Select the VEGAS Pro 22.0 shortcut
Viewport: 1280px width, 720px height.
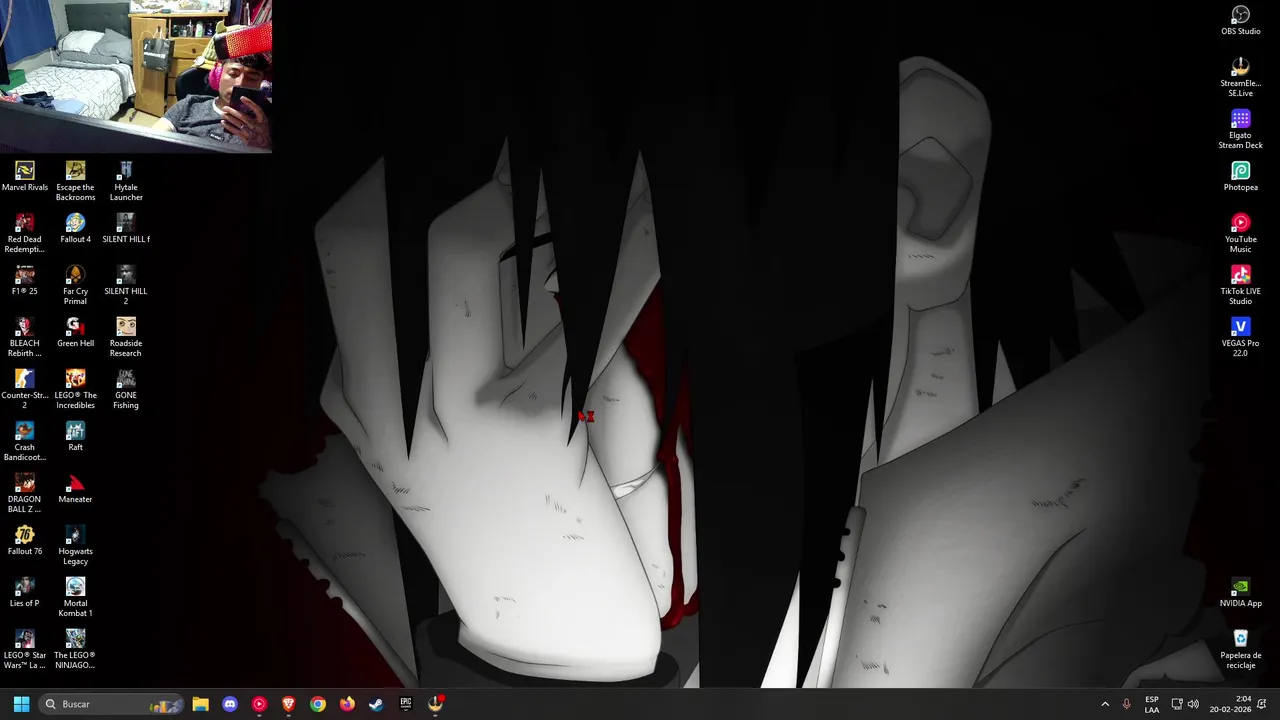click(1240, 338)
